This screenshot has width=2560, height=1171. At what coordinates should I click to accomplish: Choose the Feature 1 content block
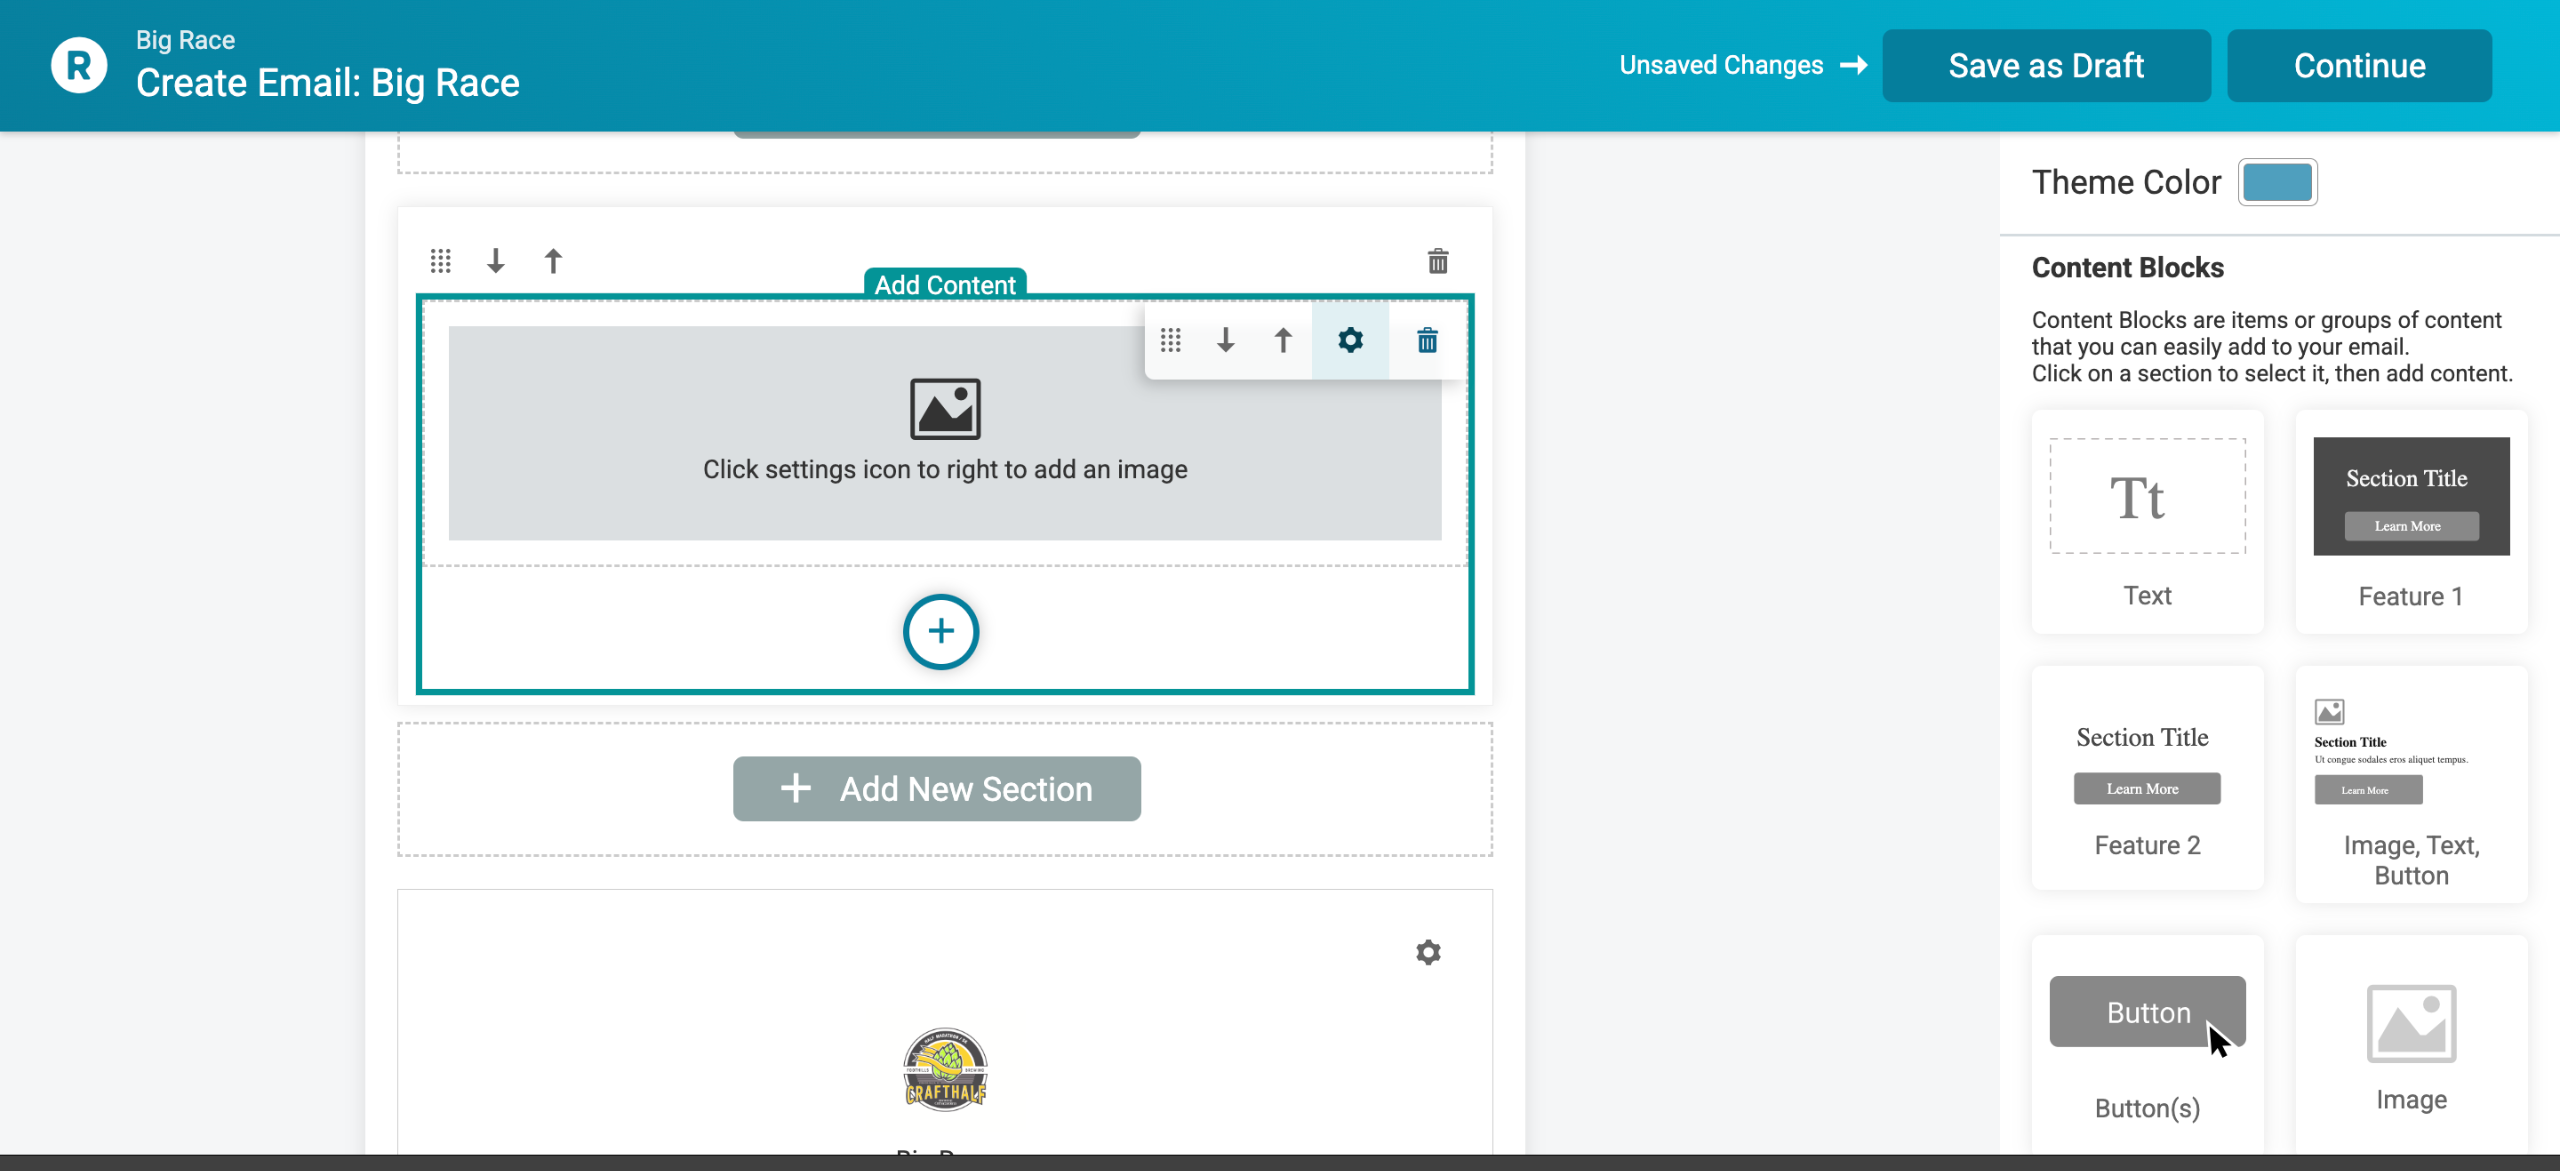tap(2411, 522)
